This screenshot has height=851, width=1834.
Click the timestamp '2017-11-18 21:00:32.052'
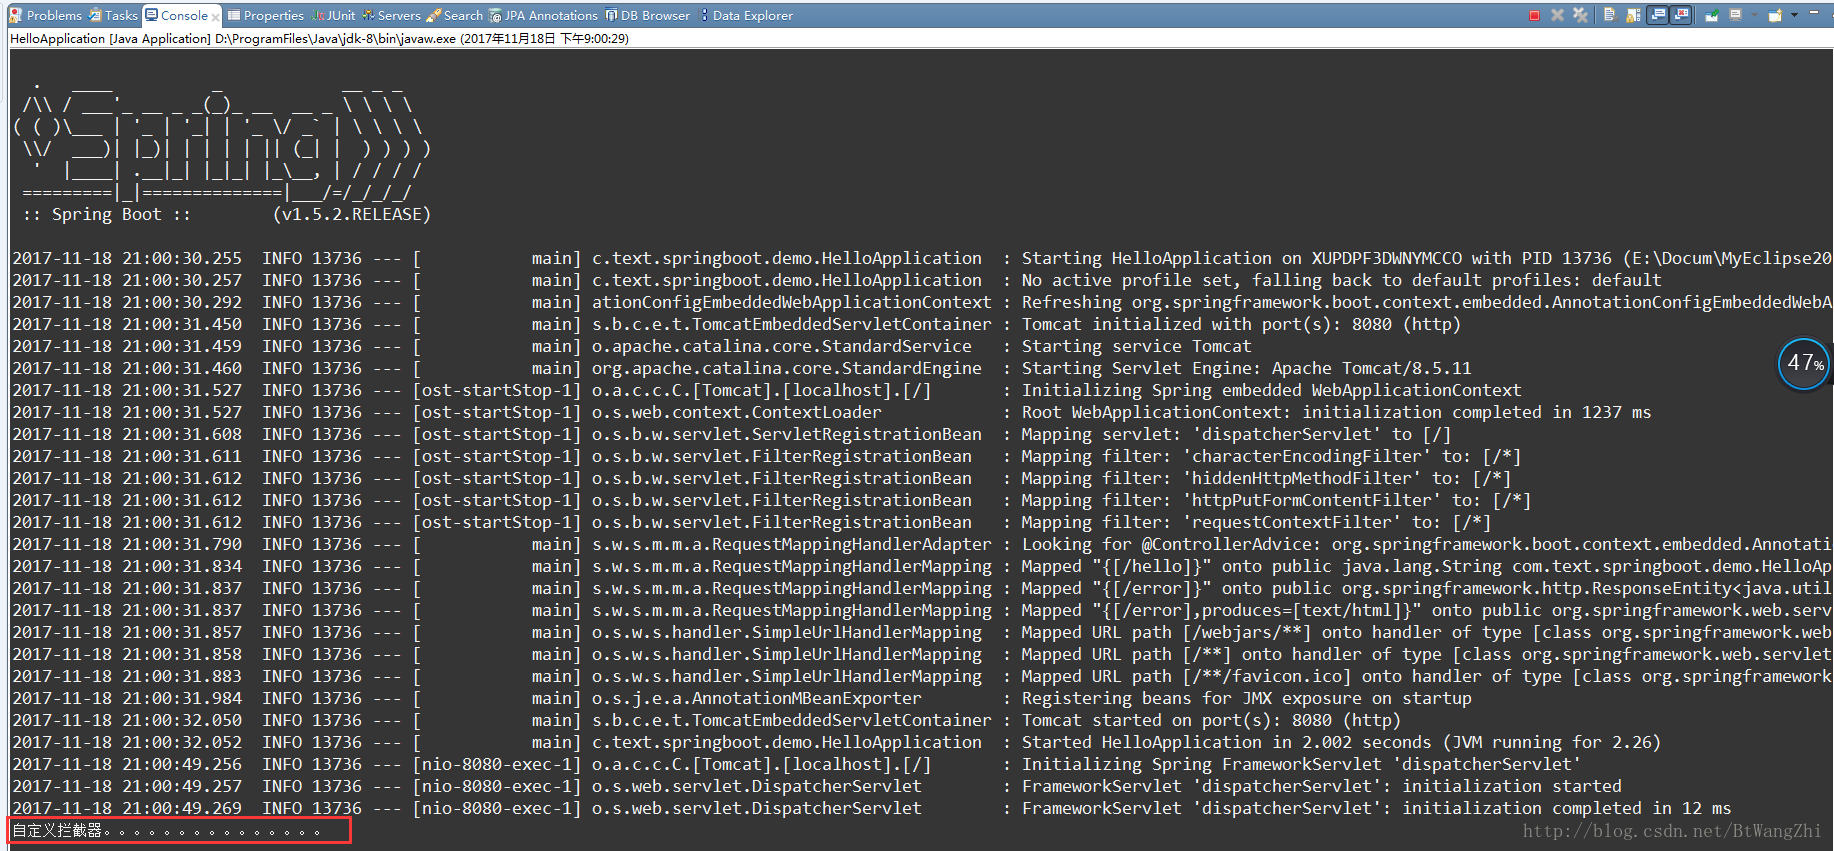(x=127, y=742)
